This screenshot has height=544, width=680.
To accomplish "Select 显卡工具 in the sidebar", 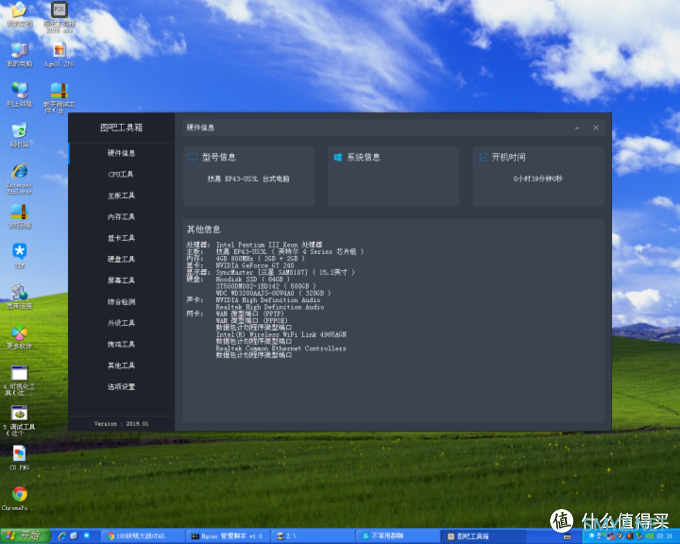I will (121, 238).
